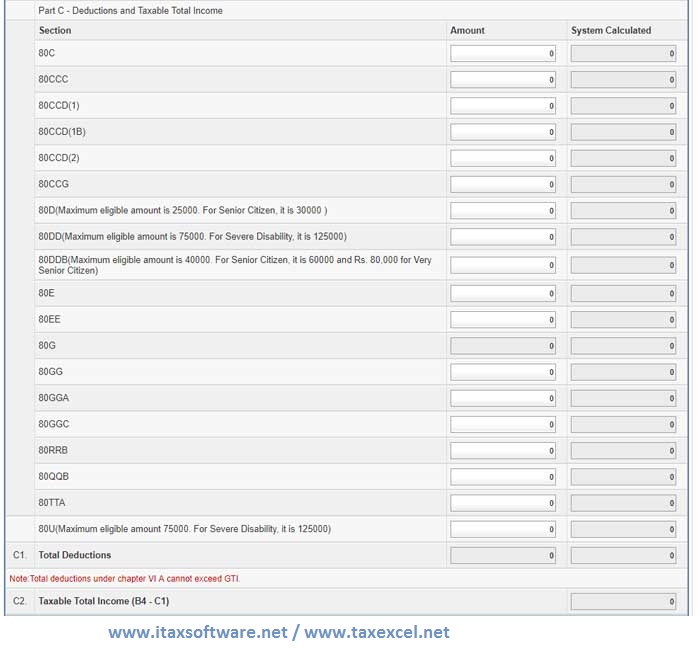Focus the 80RRB Amount field

click(x=503, y=450)
